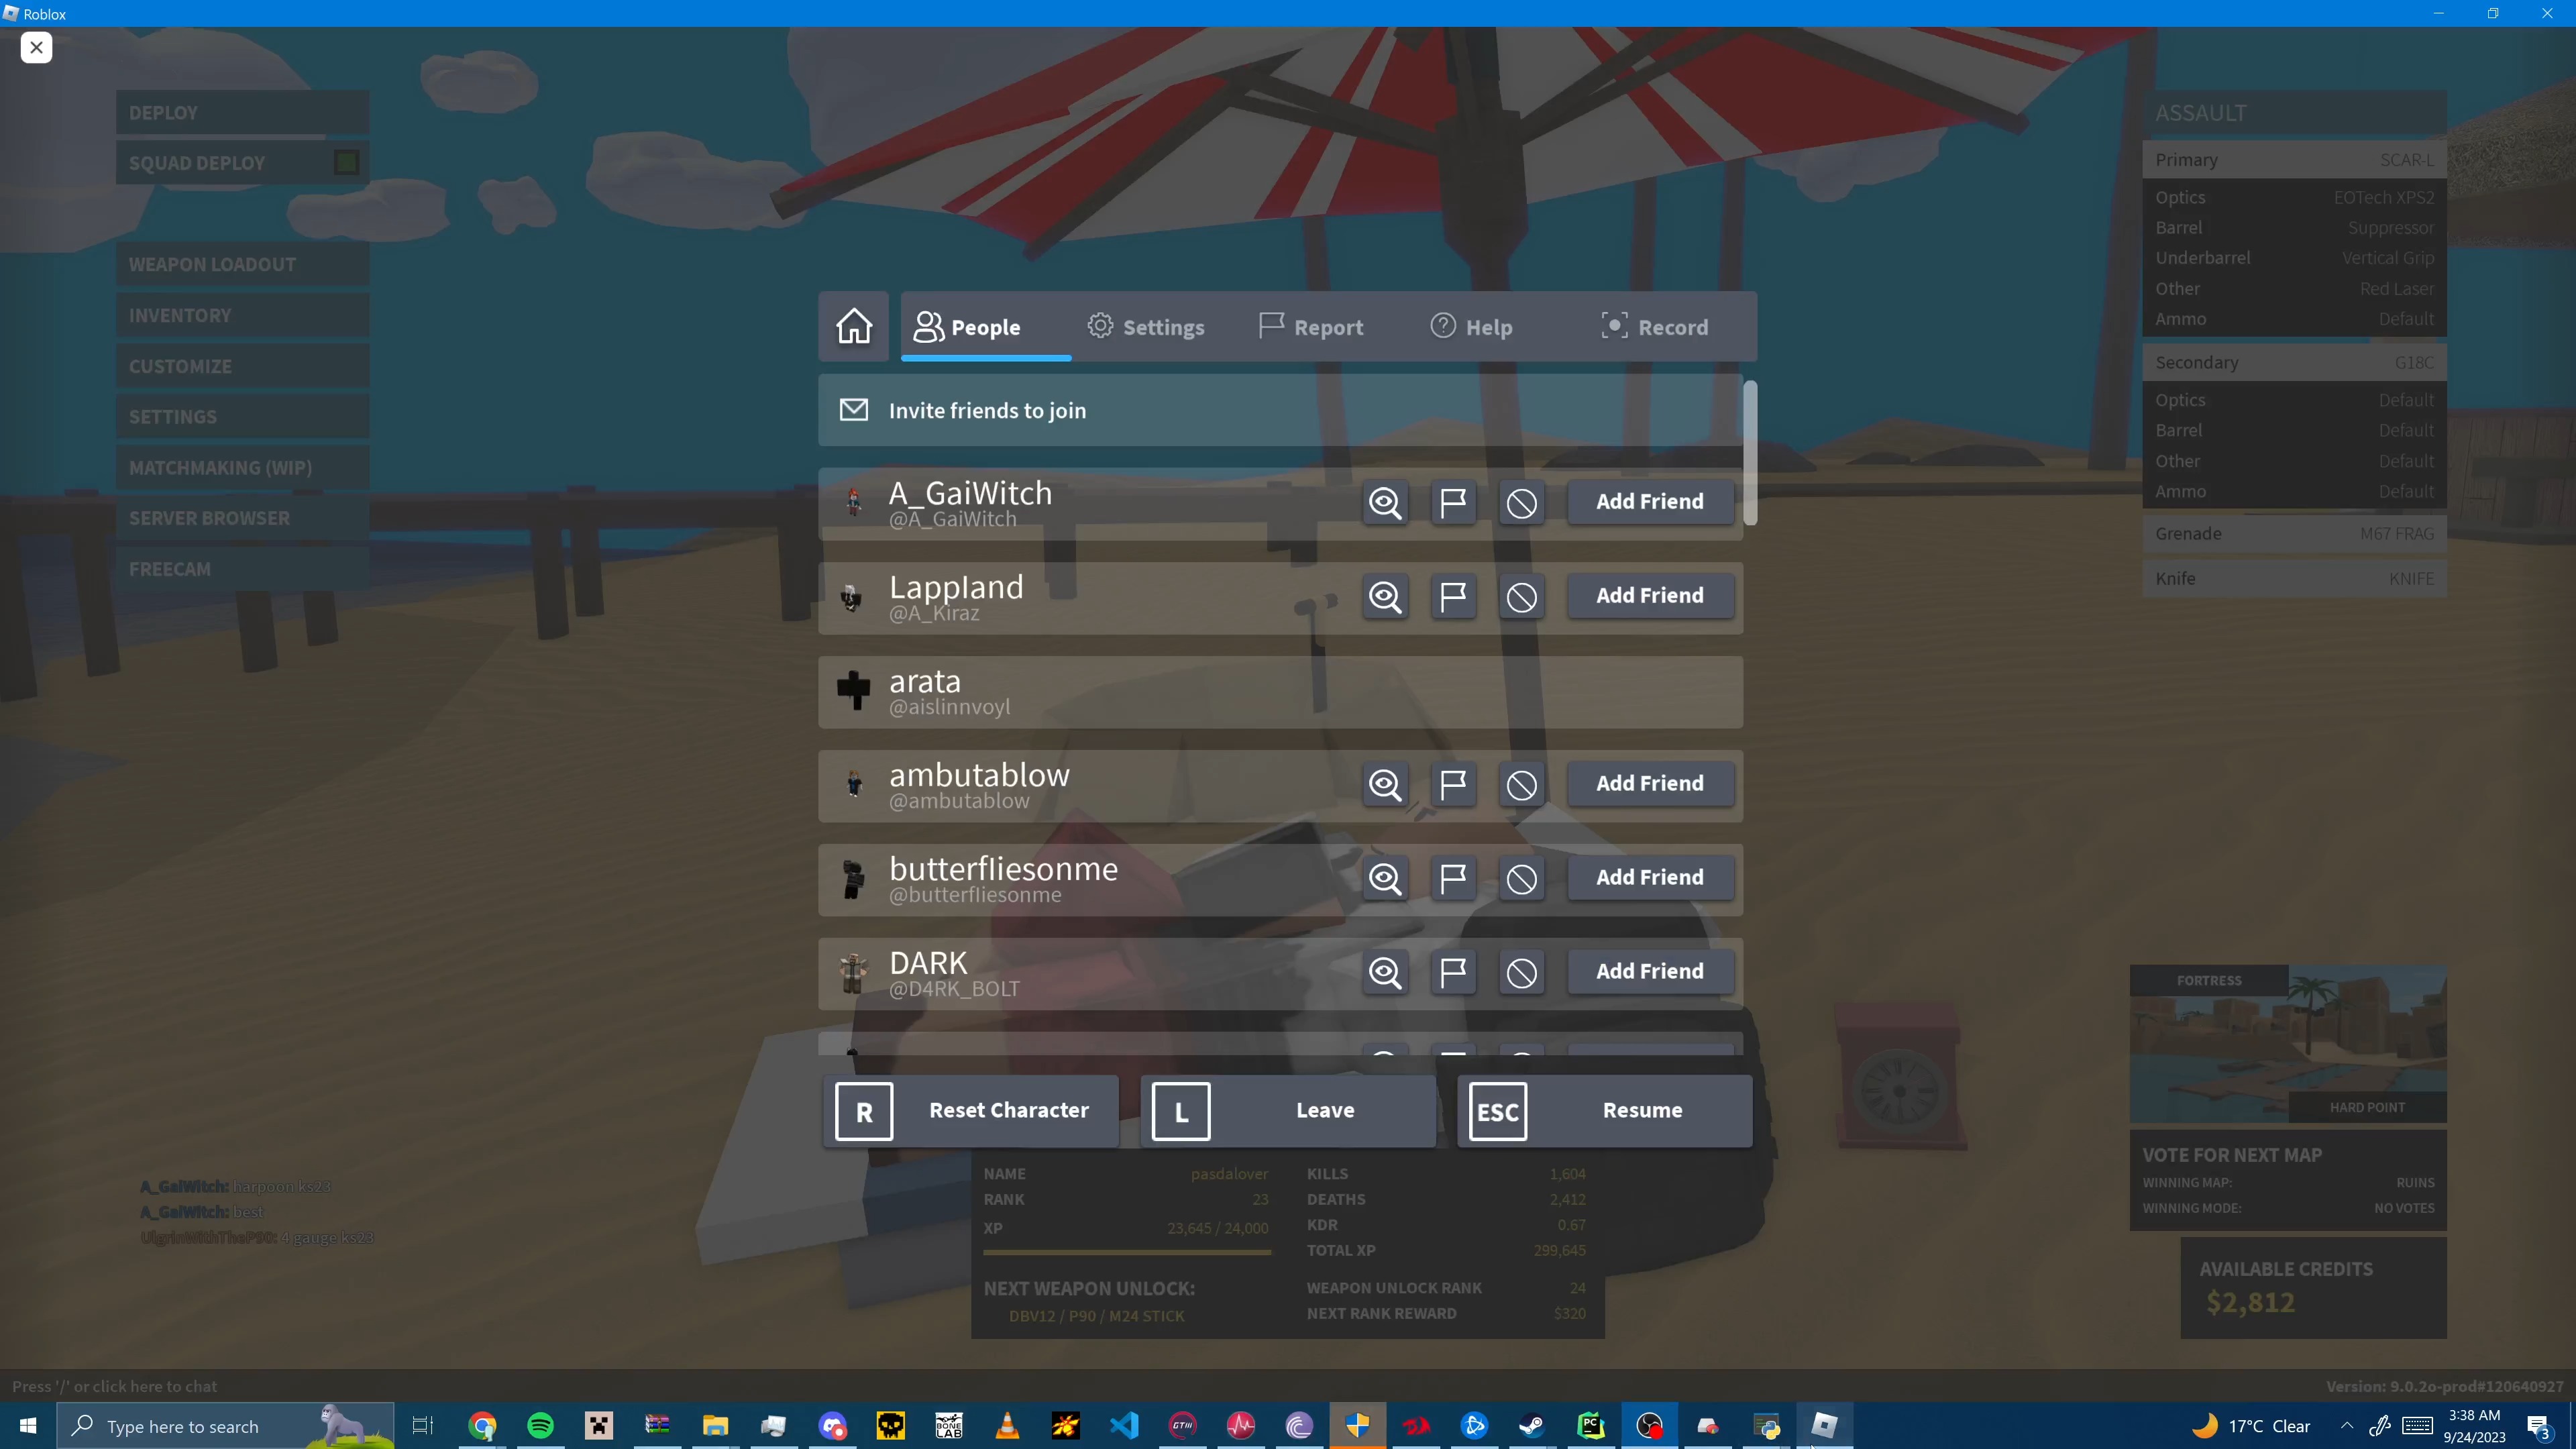Open the Help tab
The height and width of the screenshot is (1449, 2576).
[x=1471, y=326]
